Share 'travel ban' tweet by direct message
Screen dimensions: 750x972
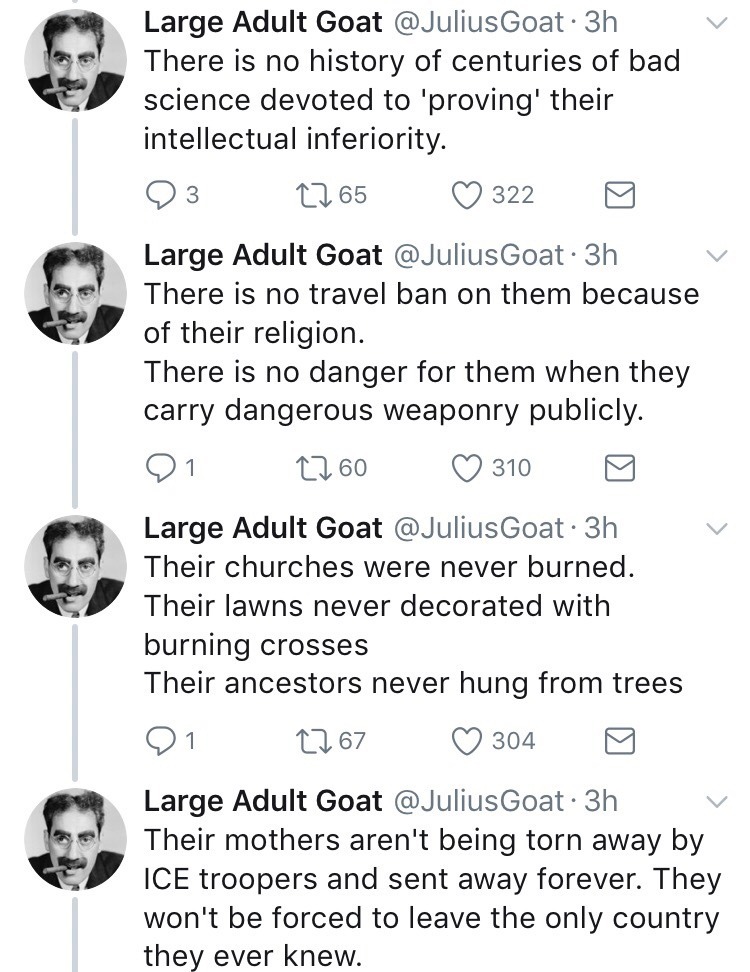[621, 468]
